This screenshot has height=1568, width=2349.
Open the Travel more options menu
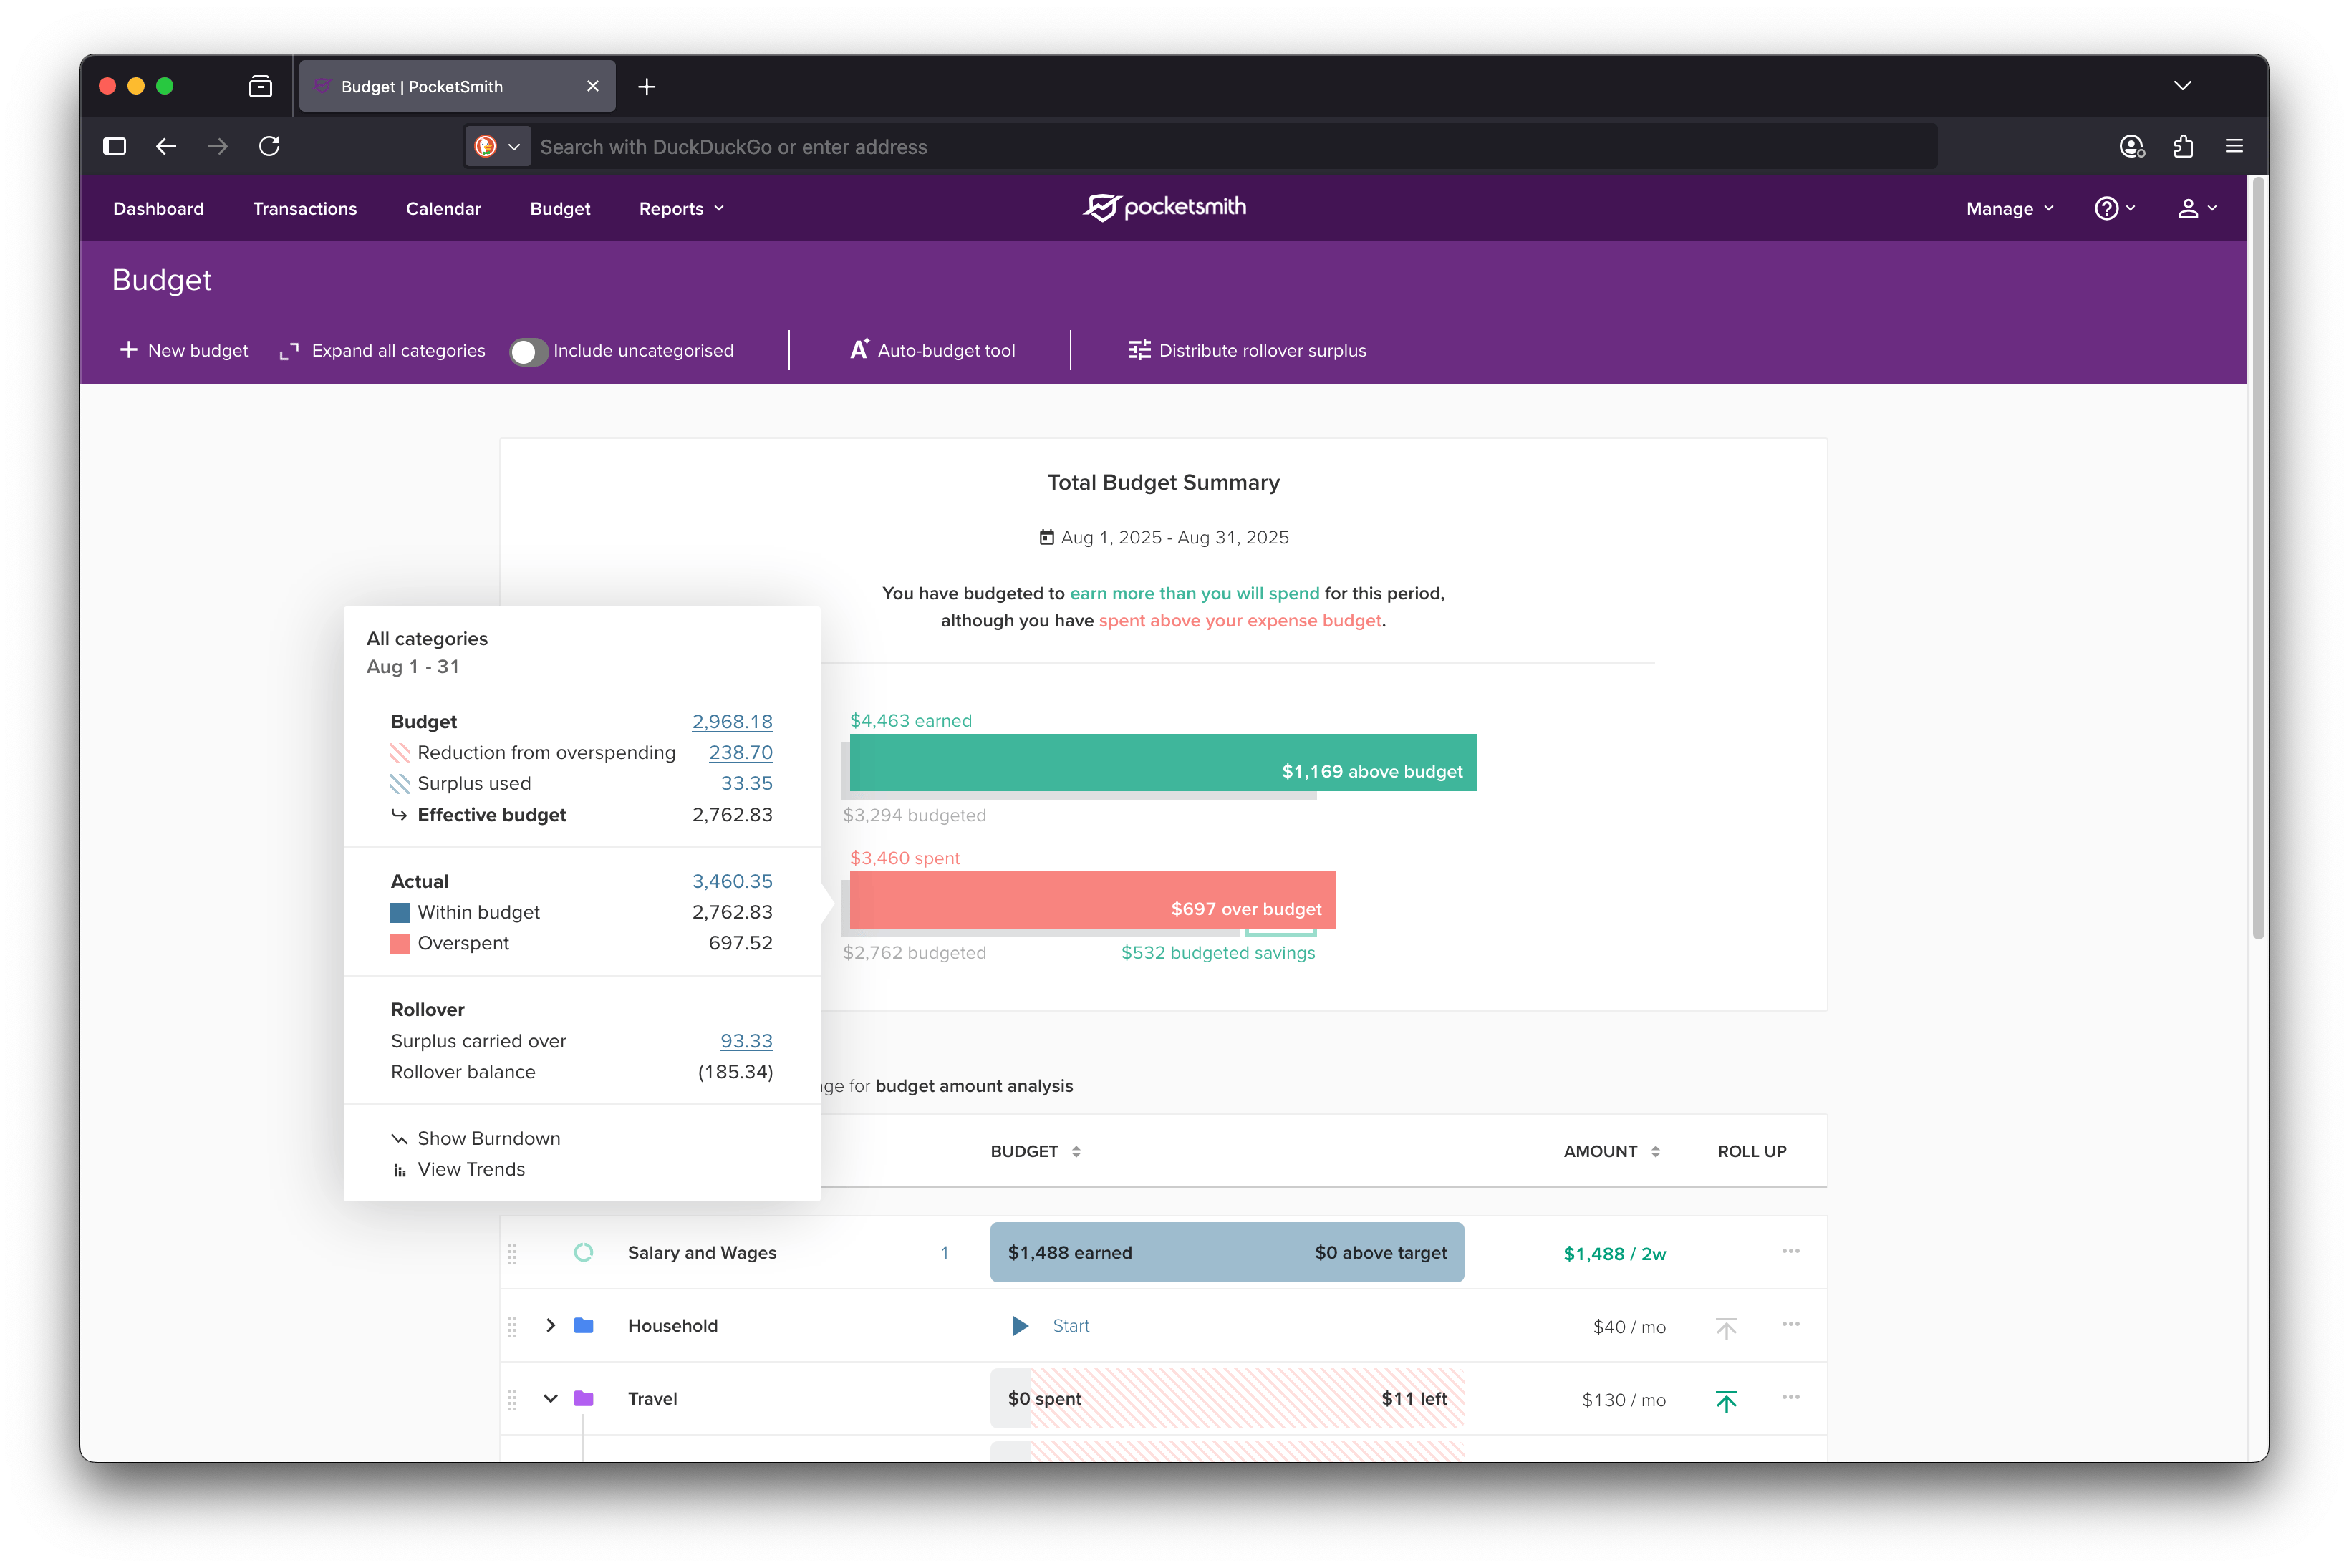pyautogui.click(x=1790, y=1397)
